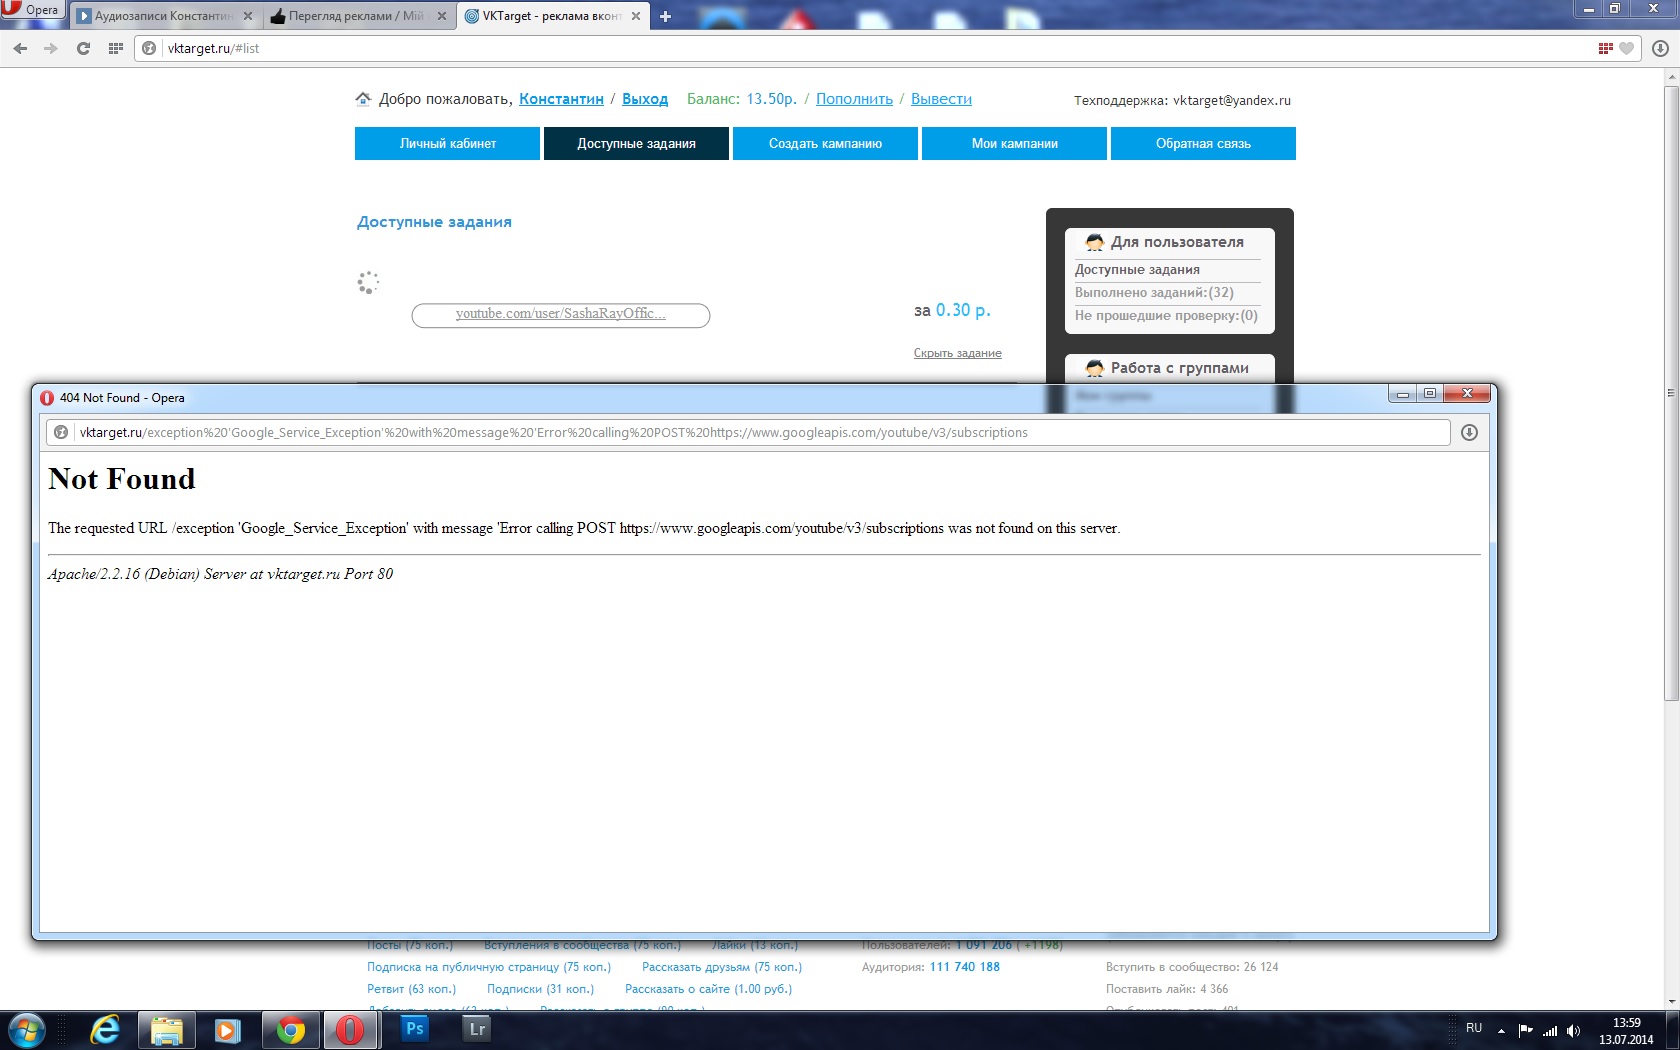Click the globe icon in popup address bar
1680x1050 pixels.
click(61, 433)
